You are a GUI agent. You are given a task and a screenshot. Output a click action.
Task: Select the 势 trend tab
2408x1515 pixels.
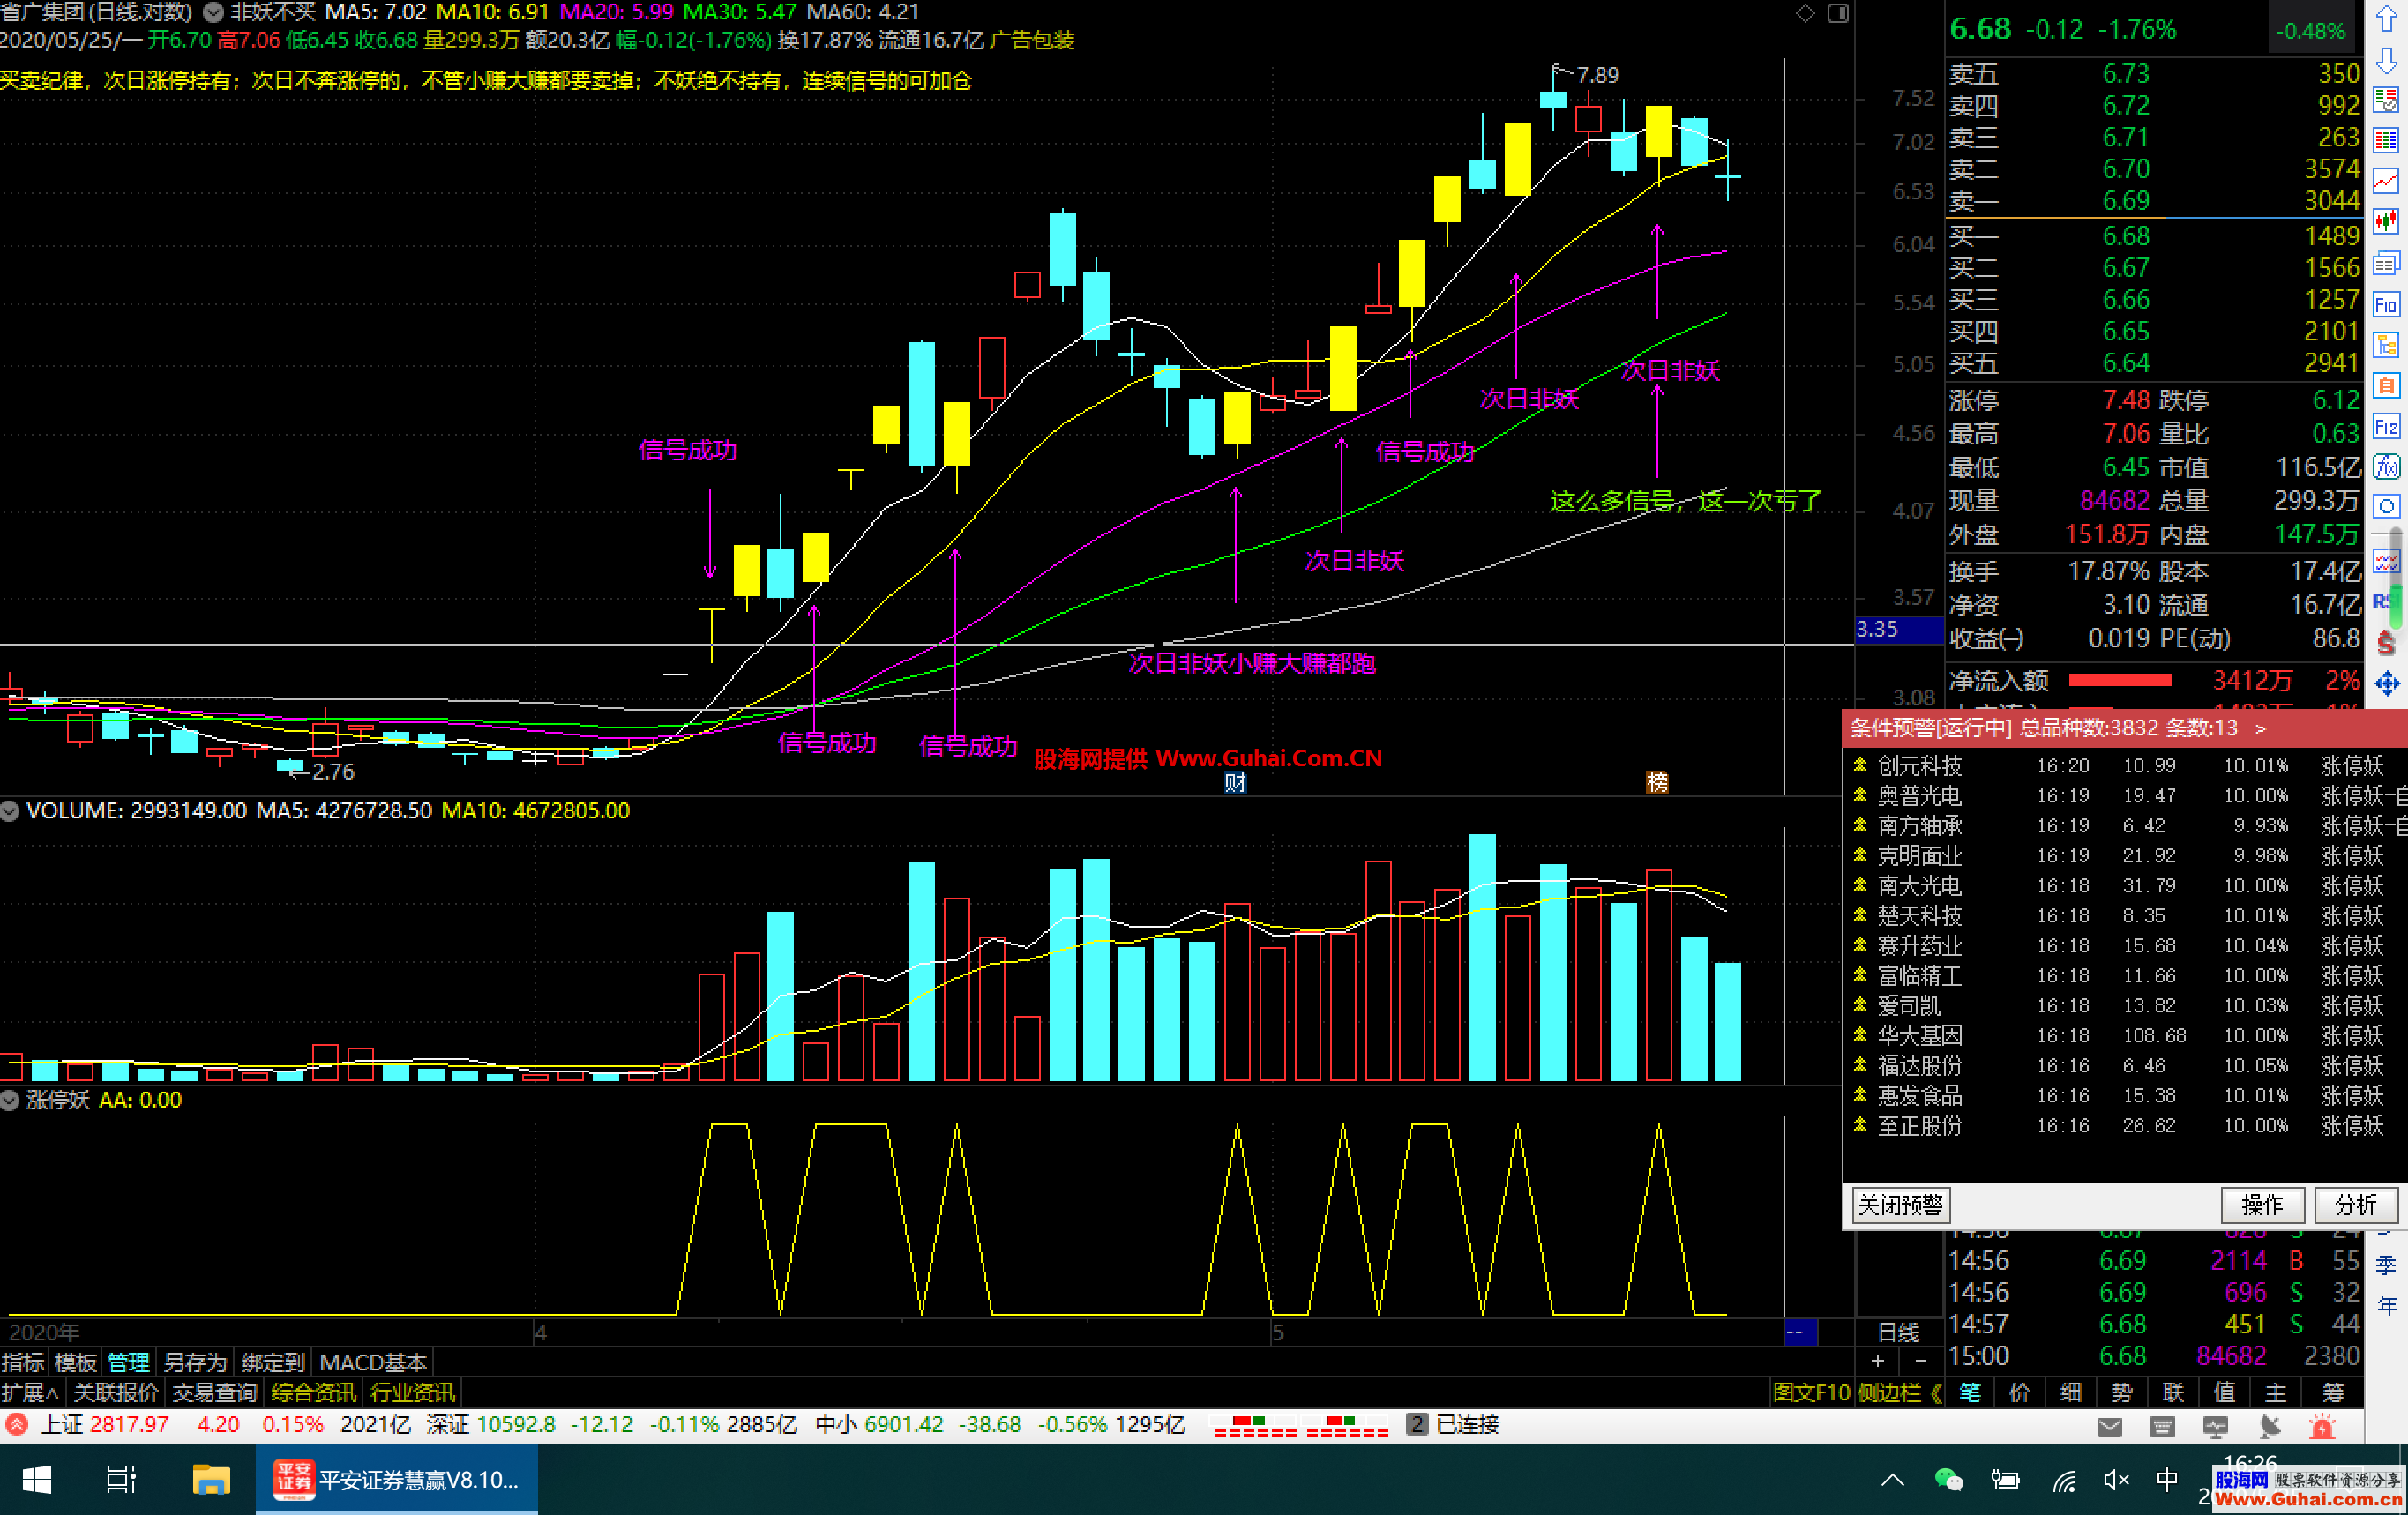click(x=2122, y=1392)
